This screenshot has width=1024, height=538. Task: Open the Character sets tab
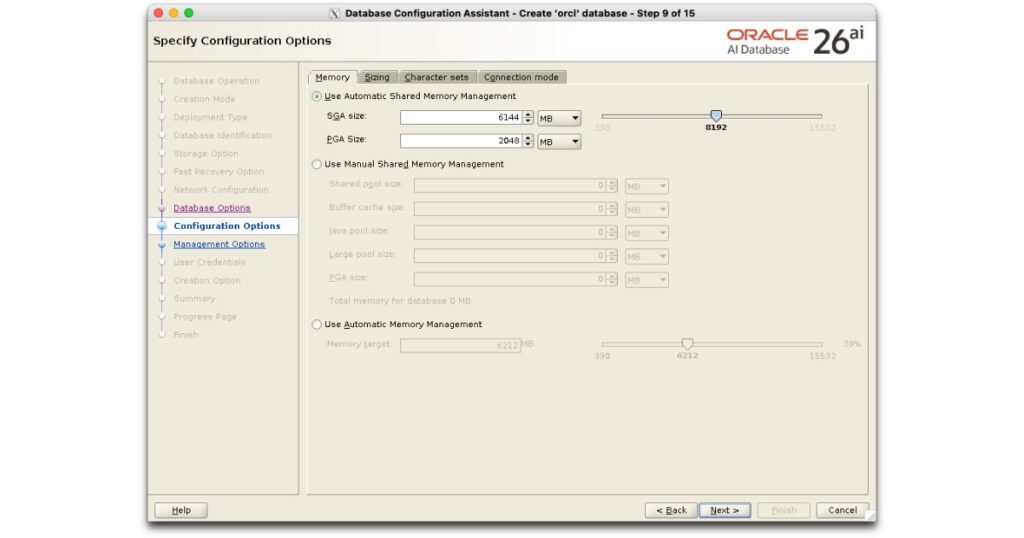pyautogui.click(x=436, y=77)
